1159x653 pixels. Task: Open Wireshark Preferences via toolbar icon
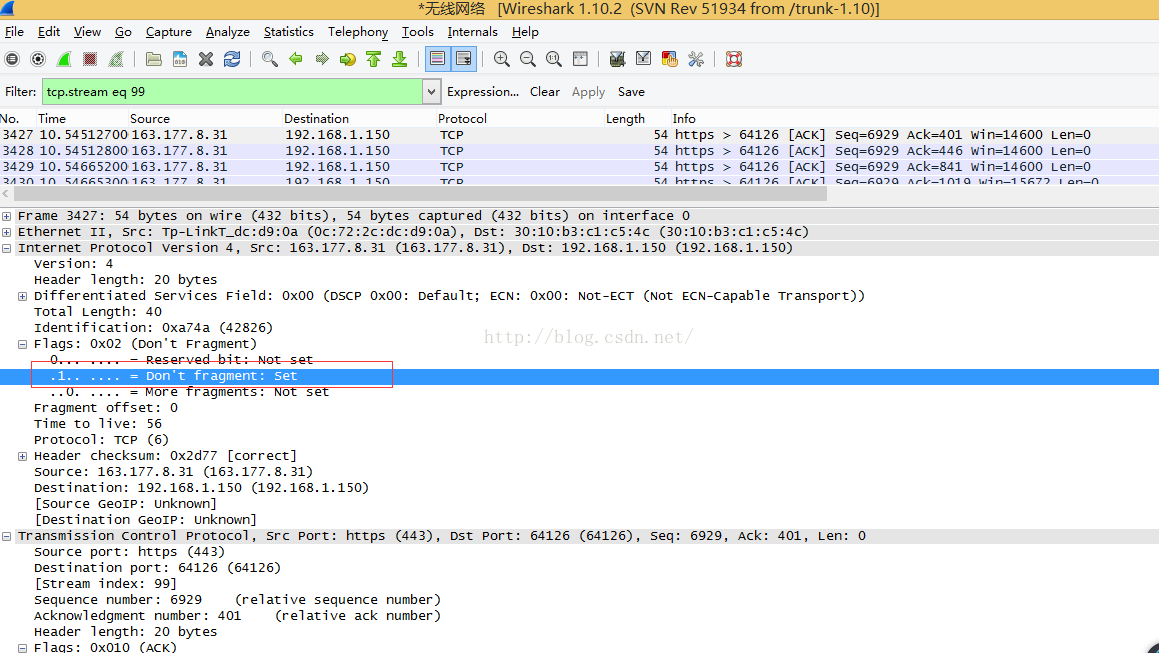tap(695, 59)
